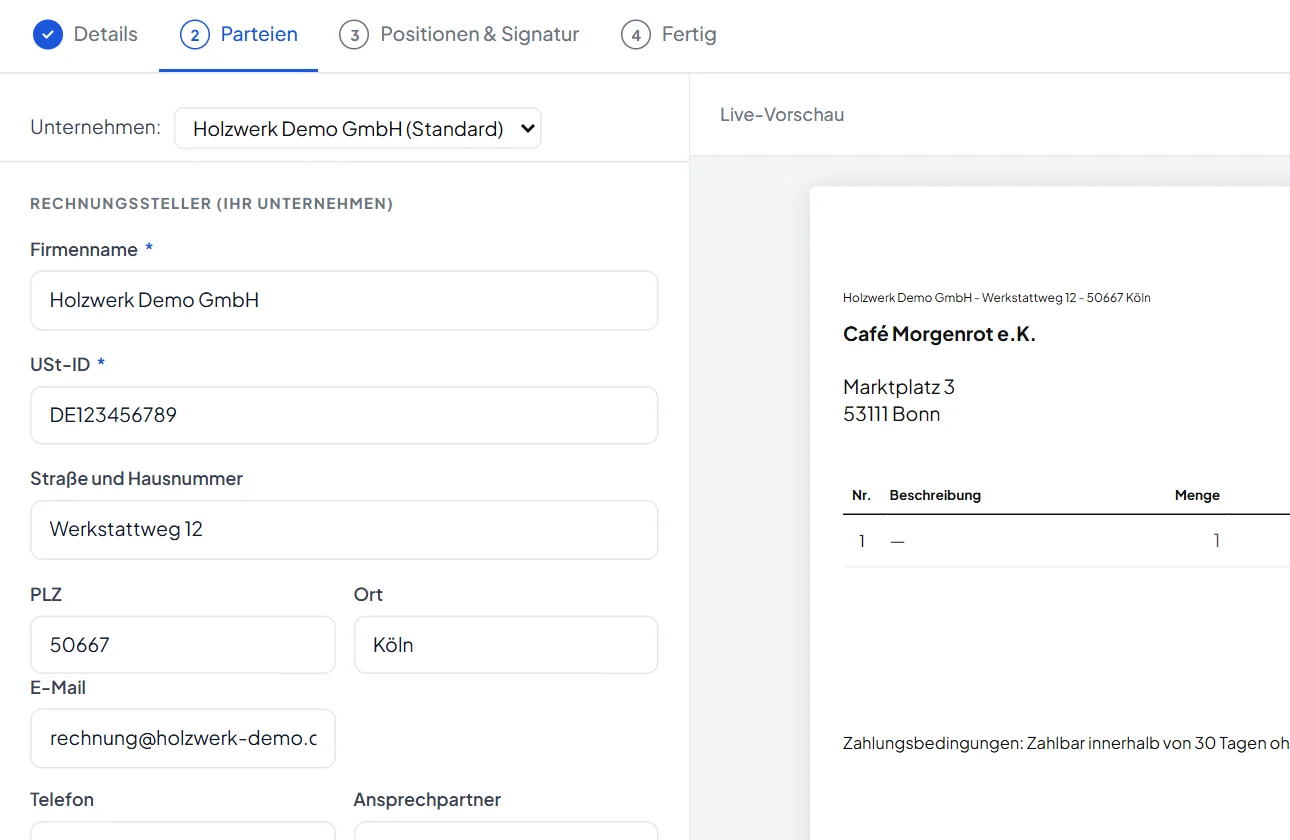This screenshot has height=840, width=1290.
Task: Focus the E-Mail input field
Action: [x=183, y=739]
